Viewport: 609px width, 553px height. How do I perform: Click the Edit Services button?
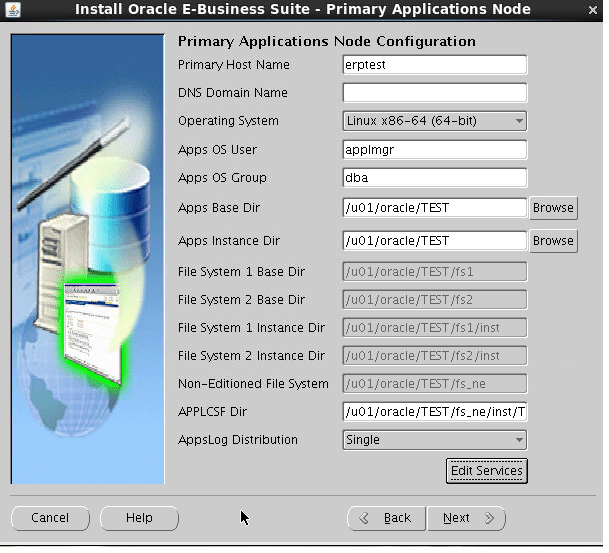point(487,471)
